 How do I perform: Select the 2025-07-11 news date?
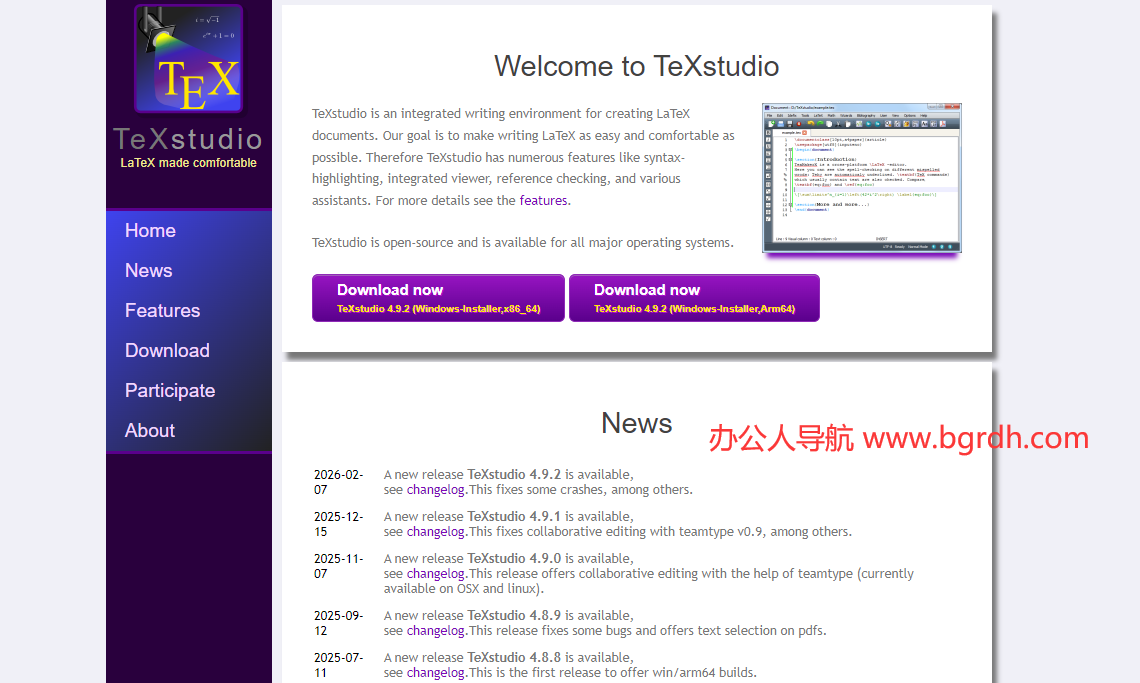click(338, 666)
